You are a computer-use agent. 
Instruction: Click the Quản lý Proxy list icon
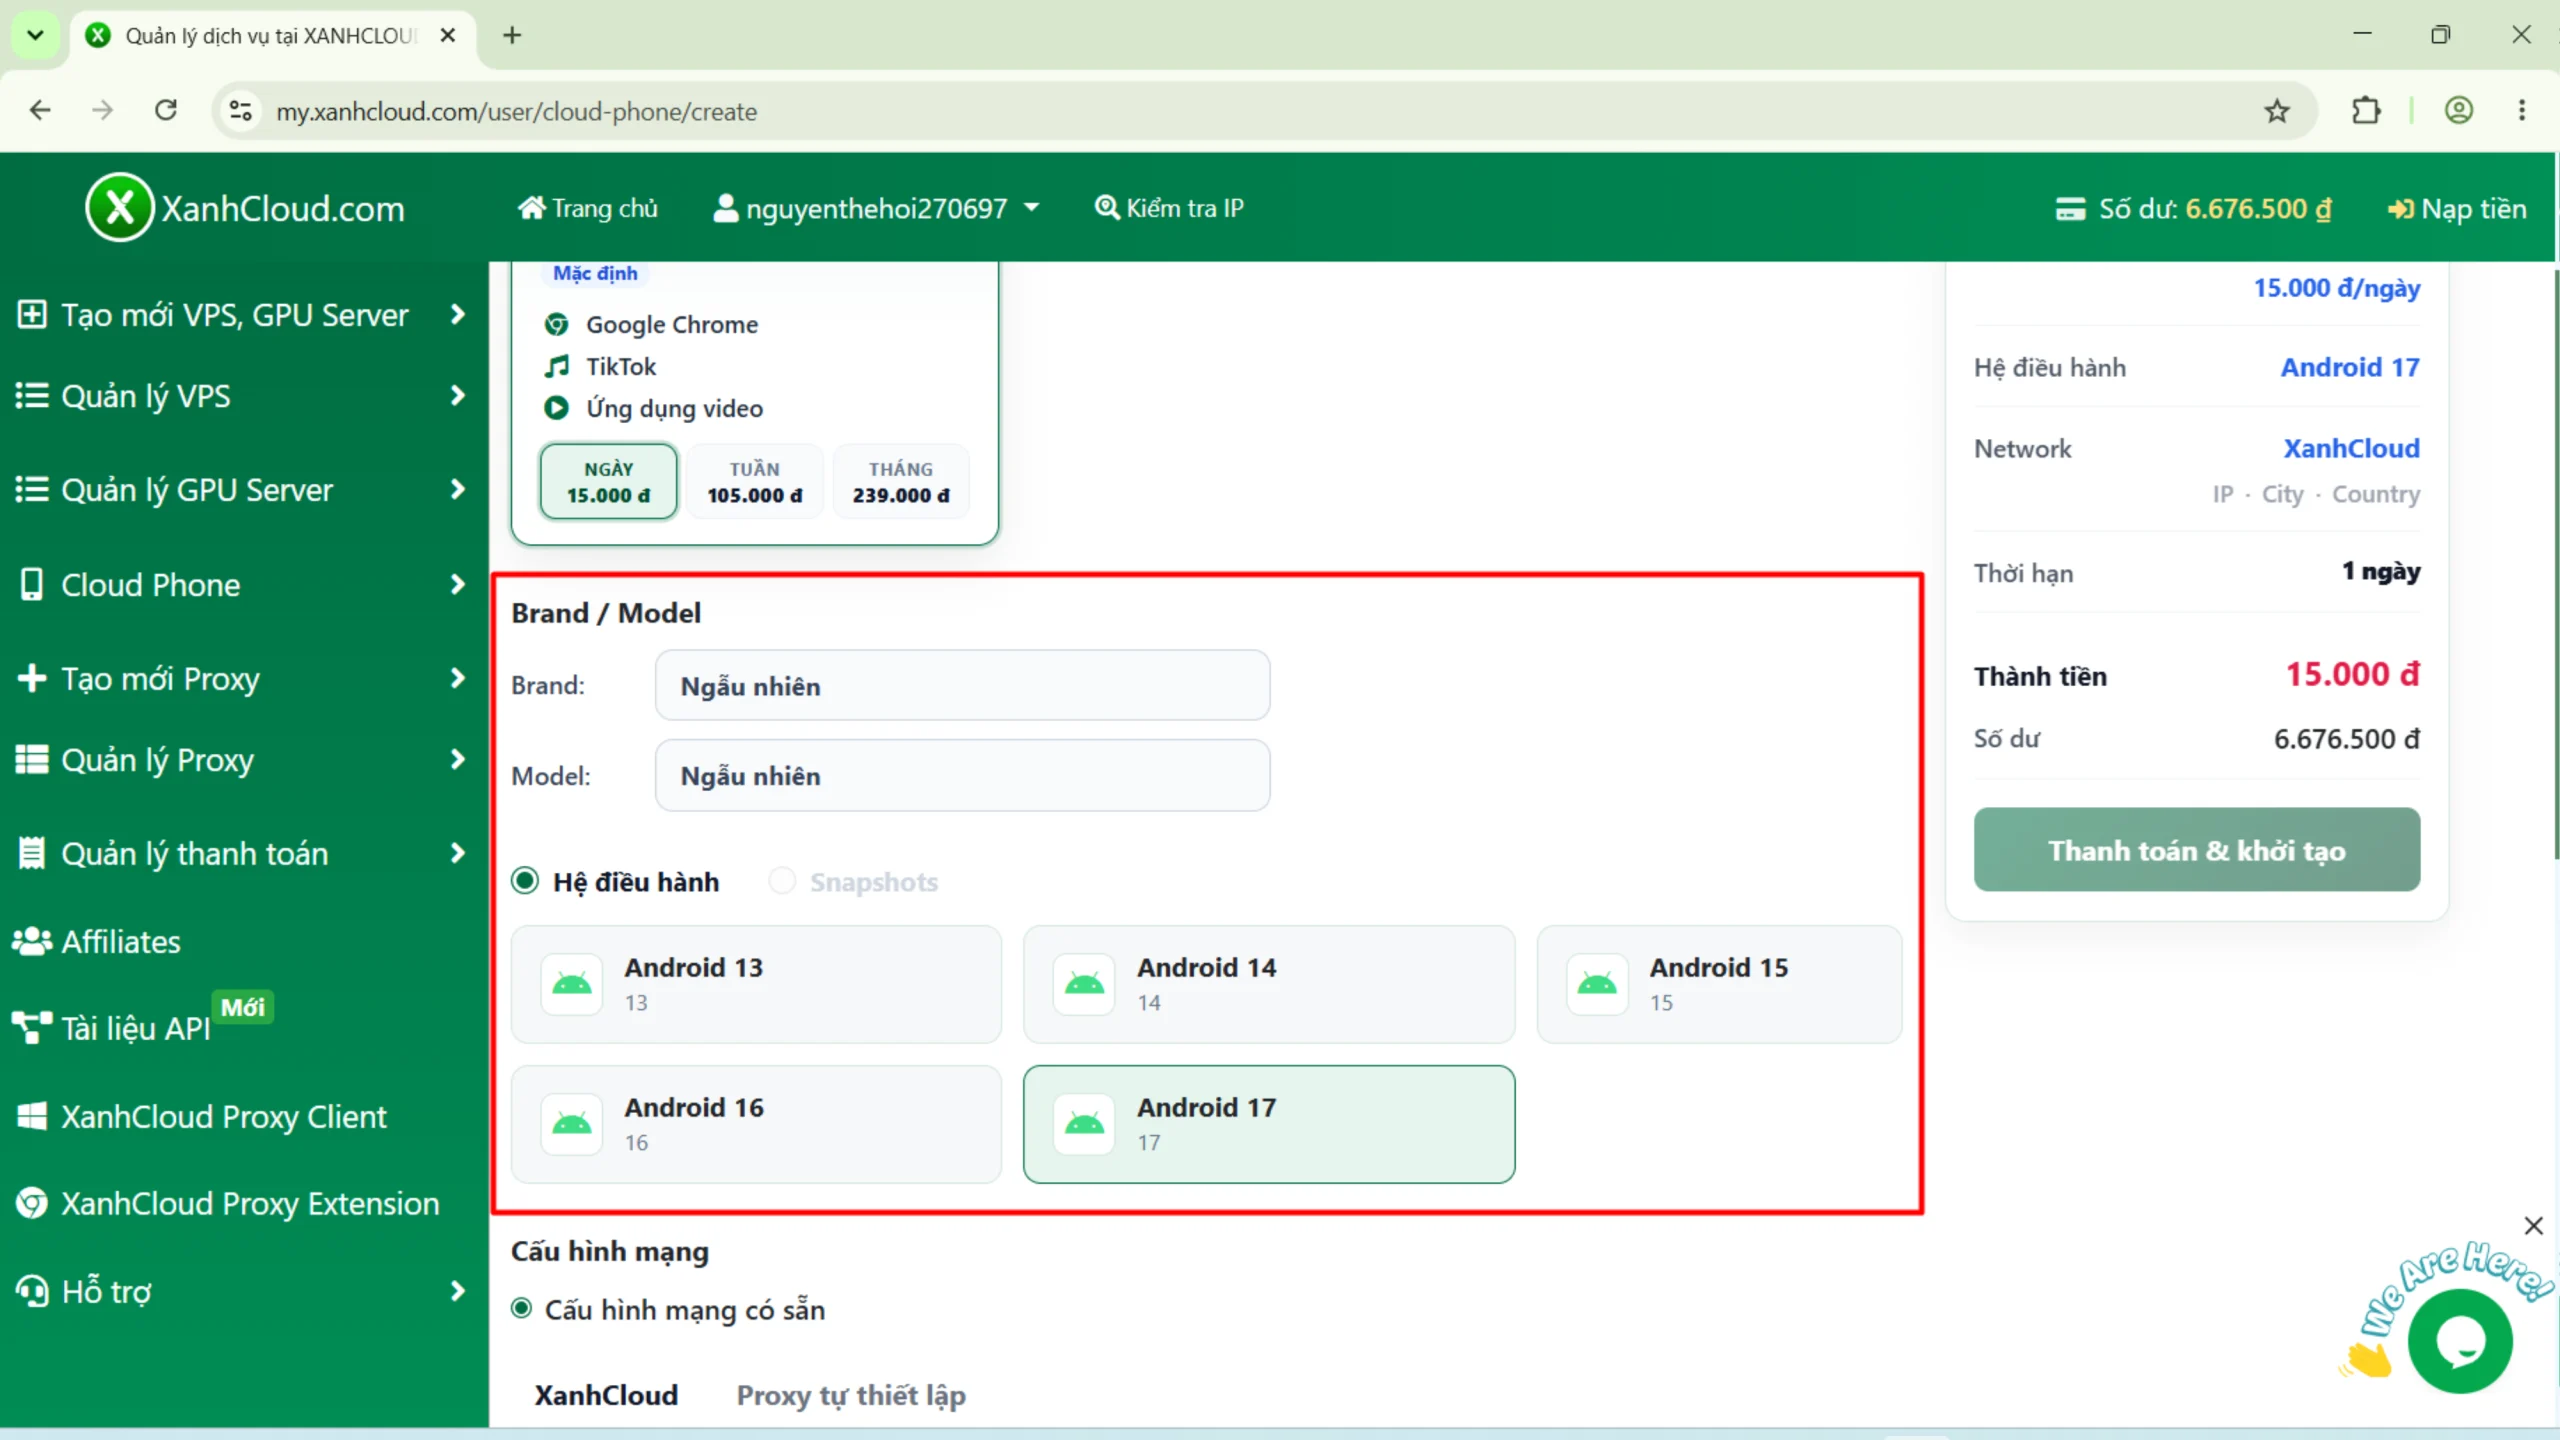[32, 760]
